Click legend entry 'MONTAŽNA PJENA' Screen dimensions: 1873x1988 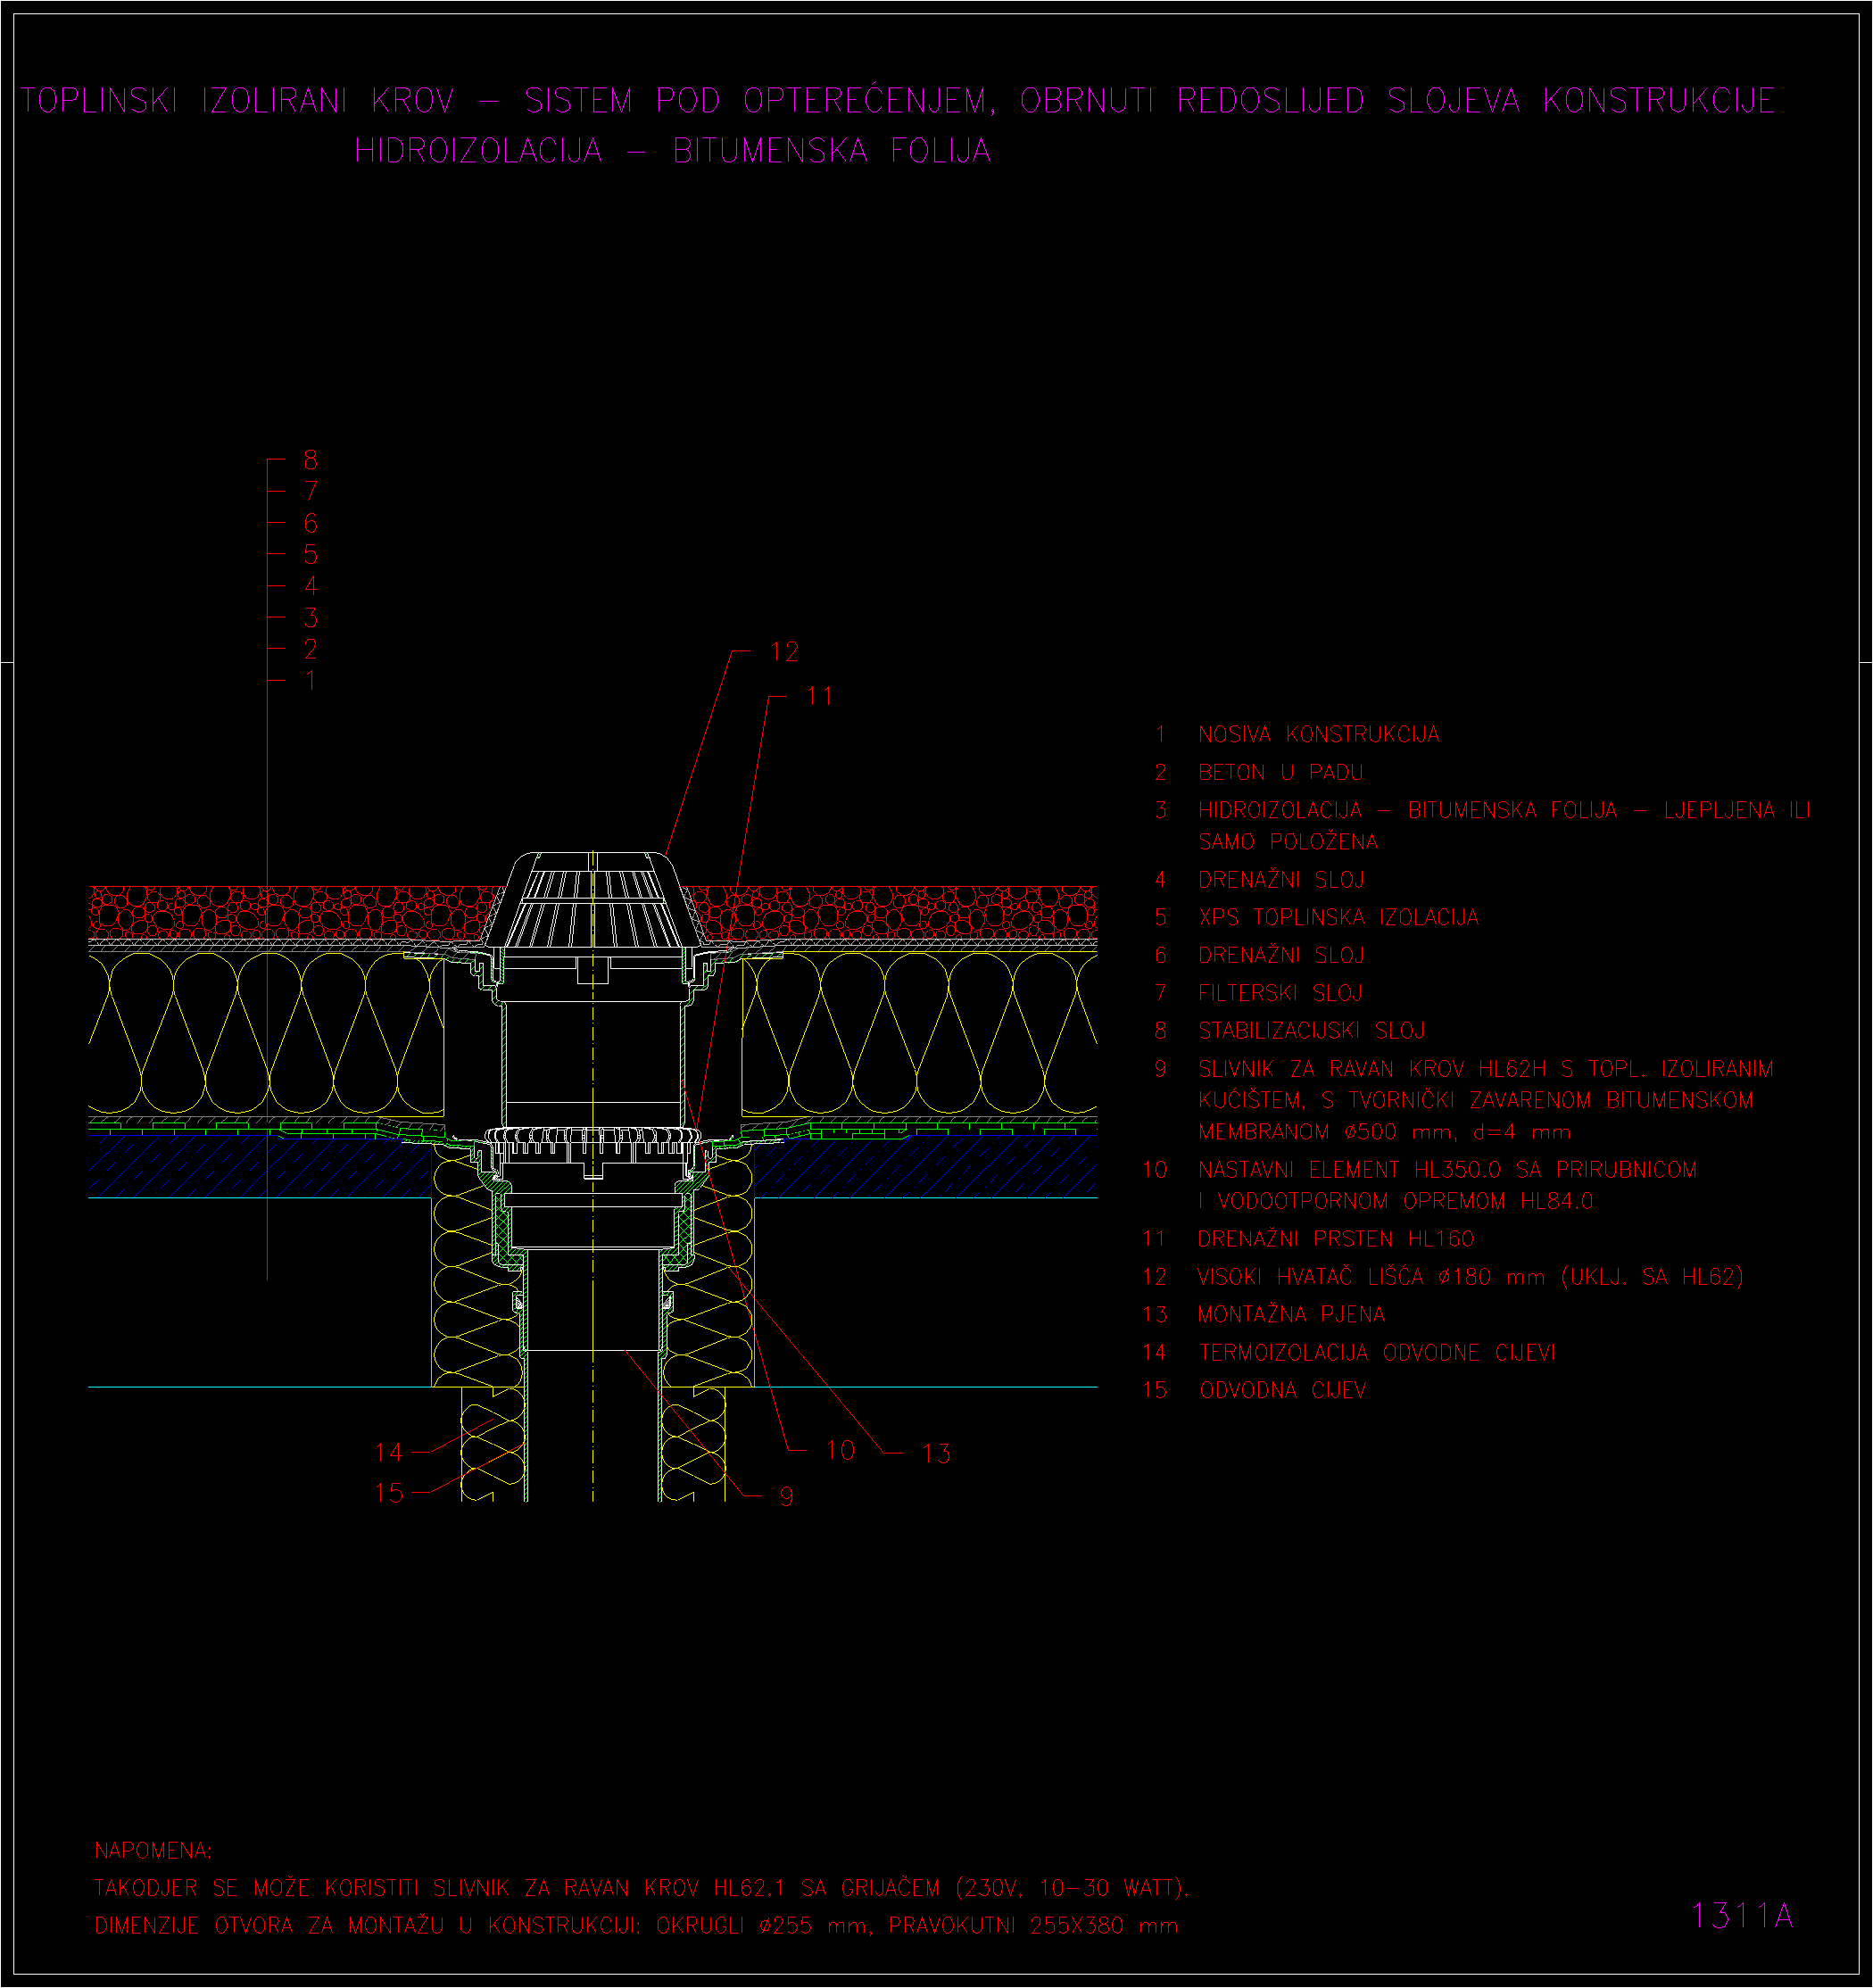click(x=1291, y=1314)
